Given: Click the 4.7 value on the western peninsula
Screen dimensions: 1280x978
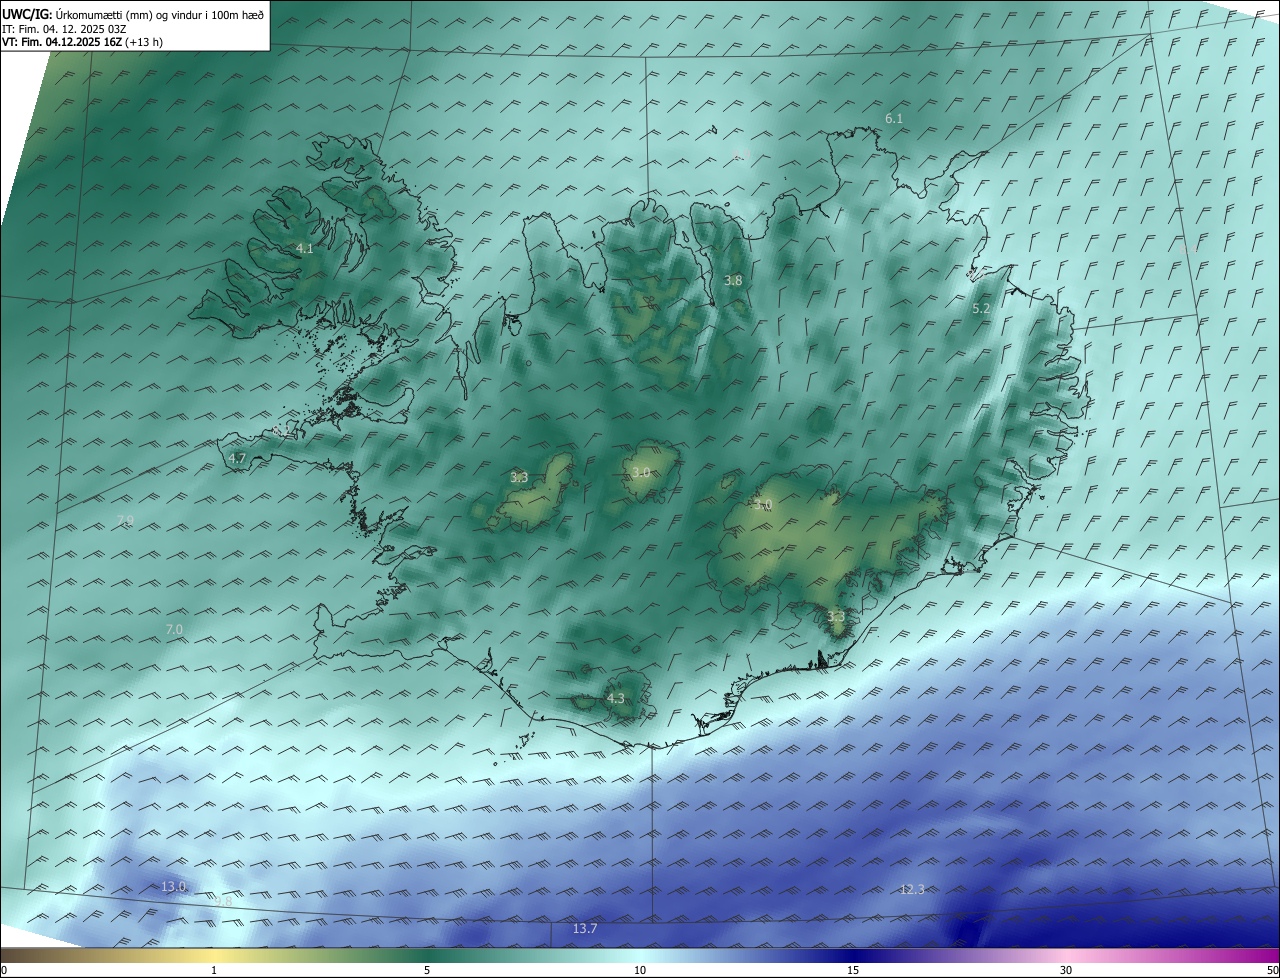Looking at the screenshot, I should 237,458.
